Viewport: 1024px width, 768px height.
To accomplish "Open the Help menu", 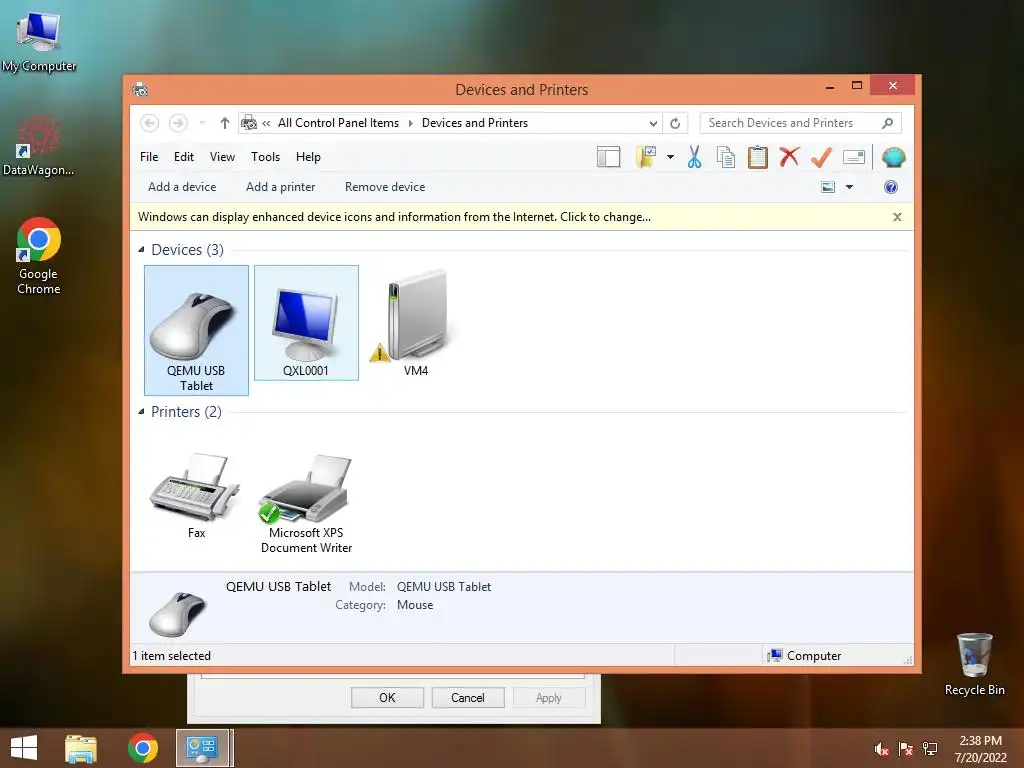I will (x=308, y=157).
